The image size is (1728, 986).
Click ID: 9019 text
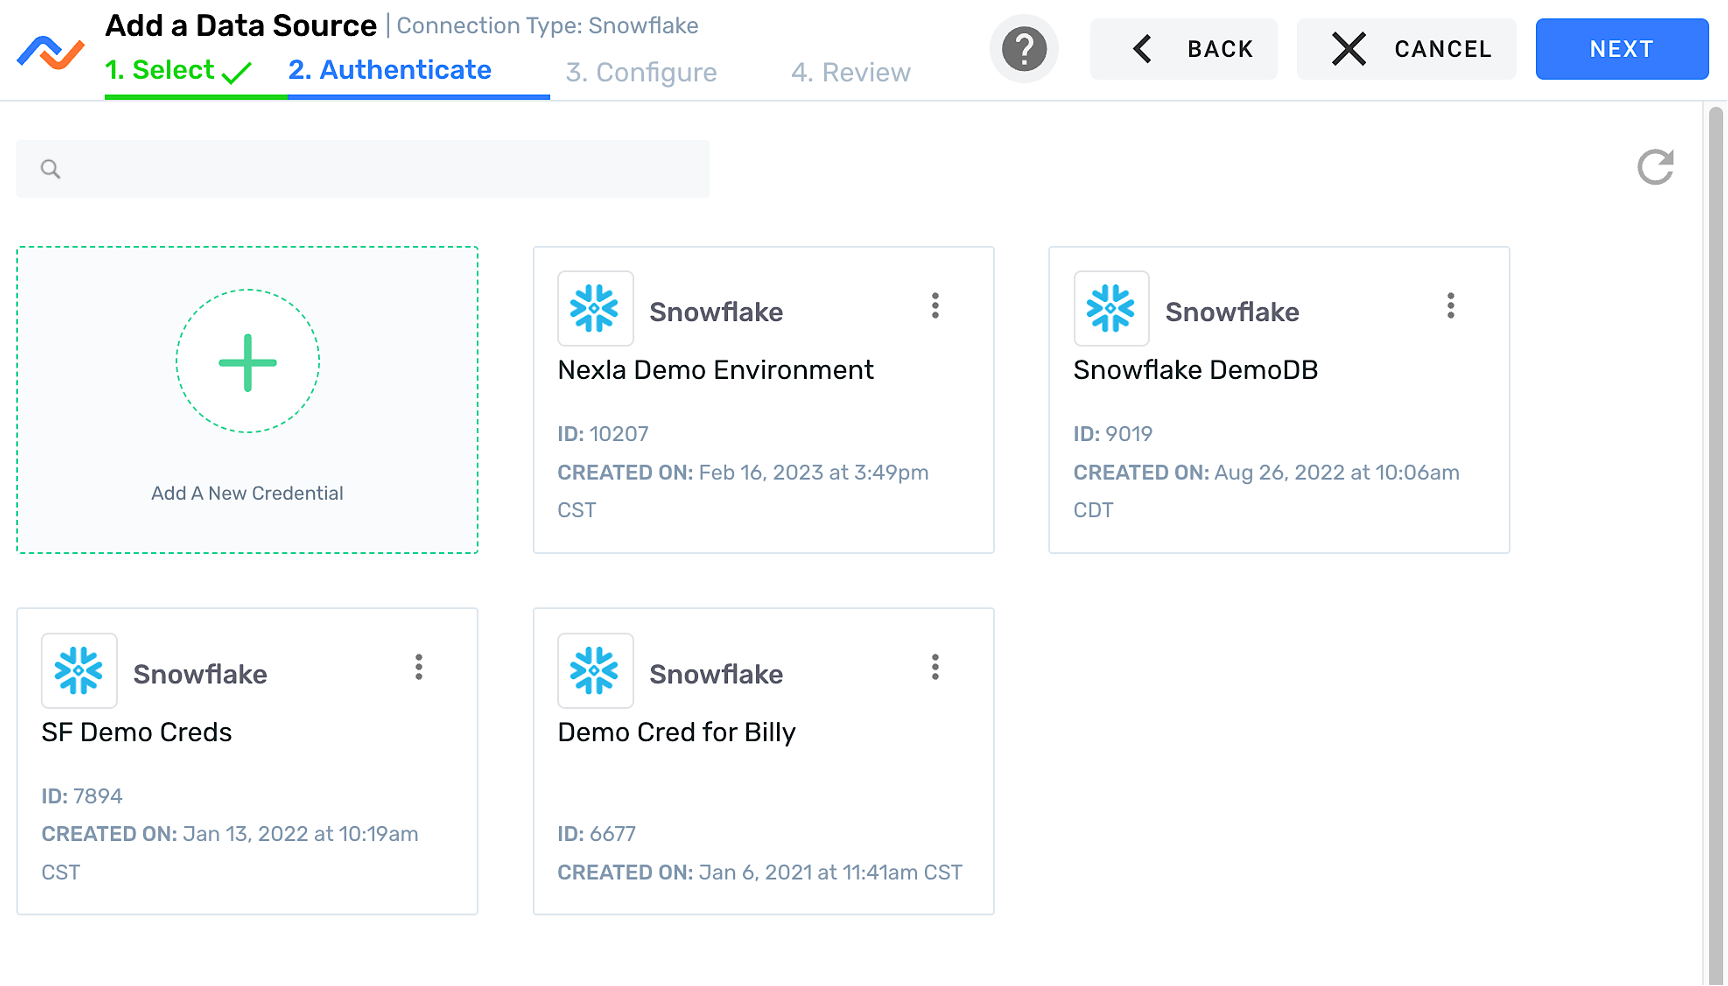(1113, 434)
